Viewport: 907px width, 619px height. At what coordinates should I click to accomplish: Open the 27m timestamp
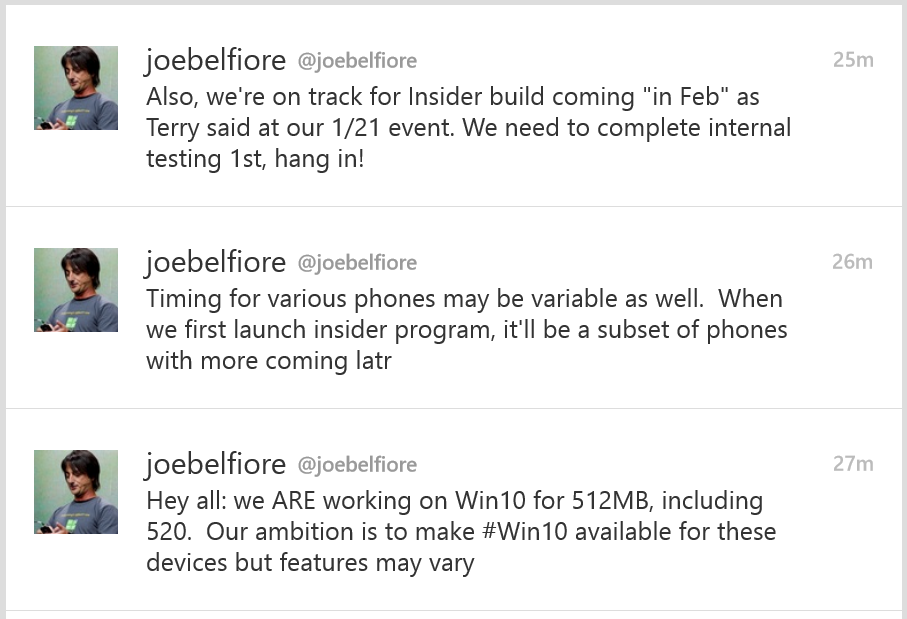(x=852, y=464)
